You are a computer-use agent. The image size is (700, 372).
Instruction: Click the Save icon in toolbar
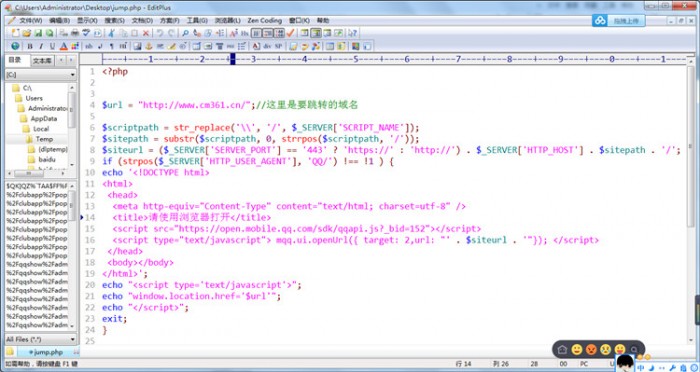coord(38,33)
